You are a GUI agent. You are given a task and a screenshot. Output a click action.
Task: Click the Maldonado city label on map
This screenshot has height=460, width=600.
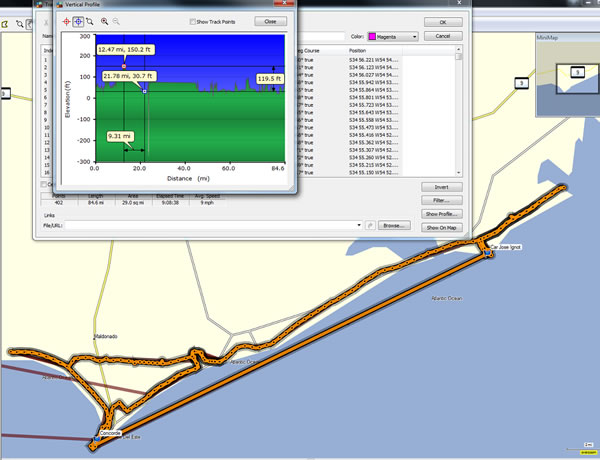pyautogui.click(x=106, y=336)
